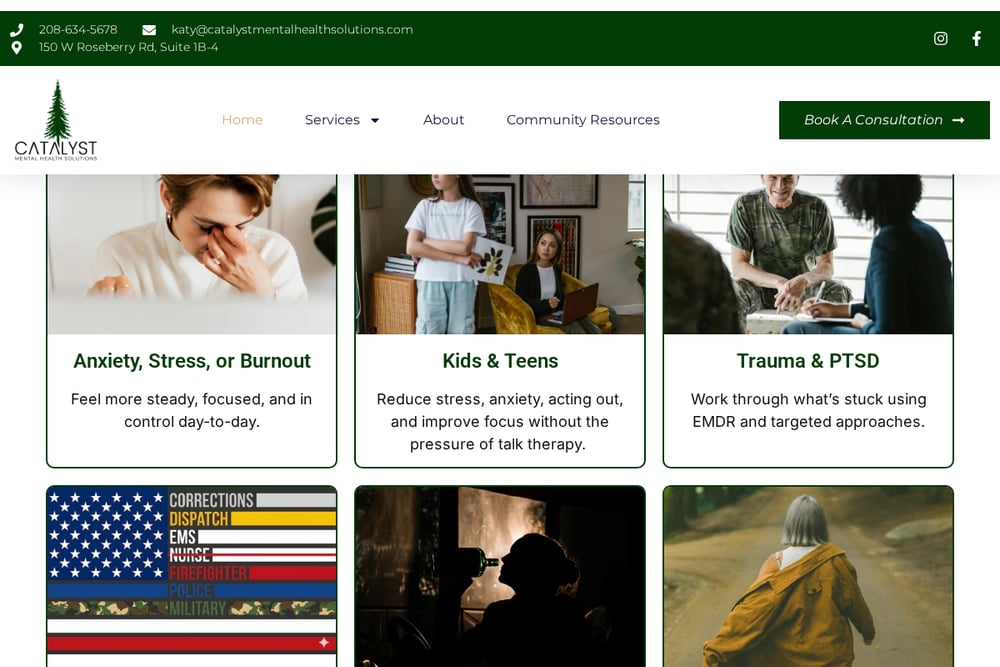This screenshot has height=667, width=1000.
Task: Email katy@catalystmentalhealthsolutions.com
Action: pos(292,29)
